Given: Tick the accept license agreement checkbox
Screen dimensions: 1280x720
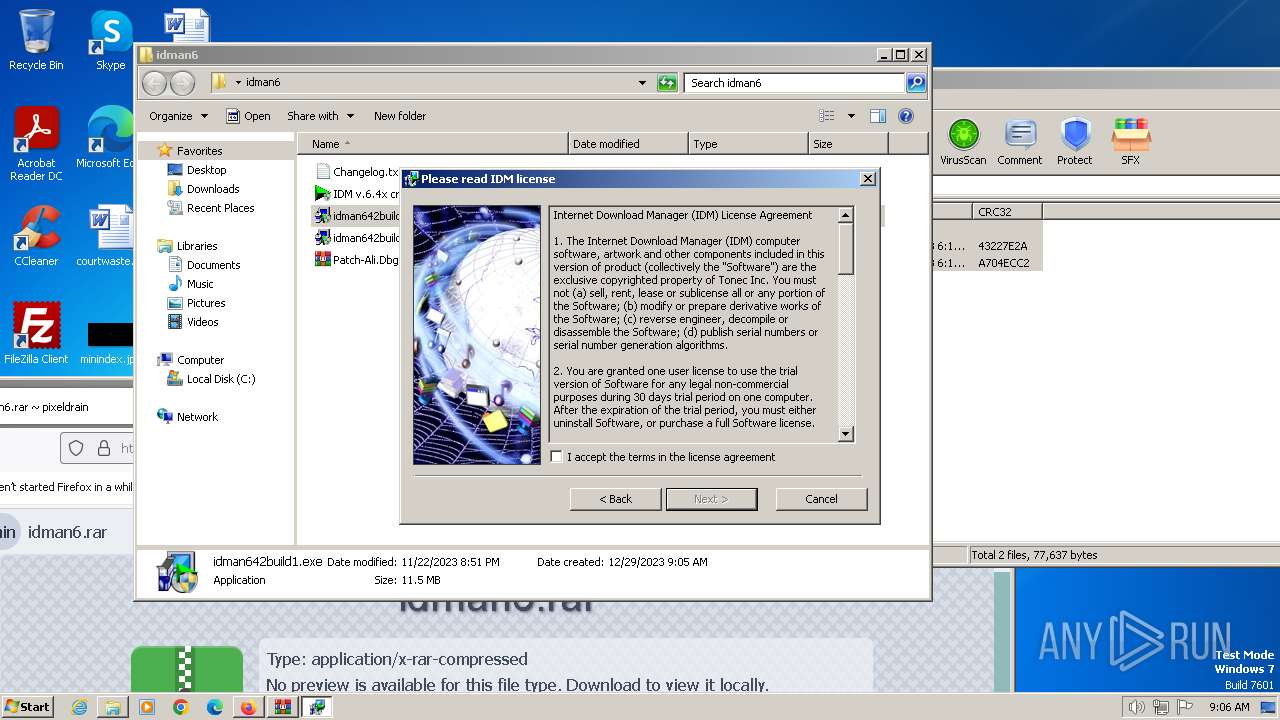Looking at the screenshot, I should coord(557,457).
